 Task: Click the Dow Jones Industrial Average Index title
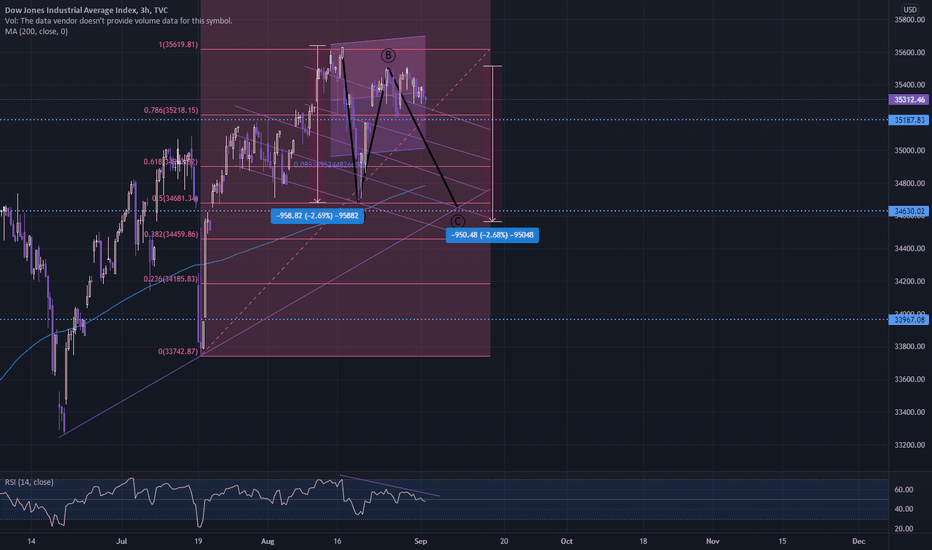(x=86, y=10)
